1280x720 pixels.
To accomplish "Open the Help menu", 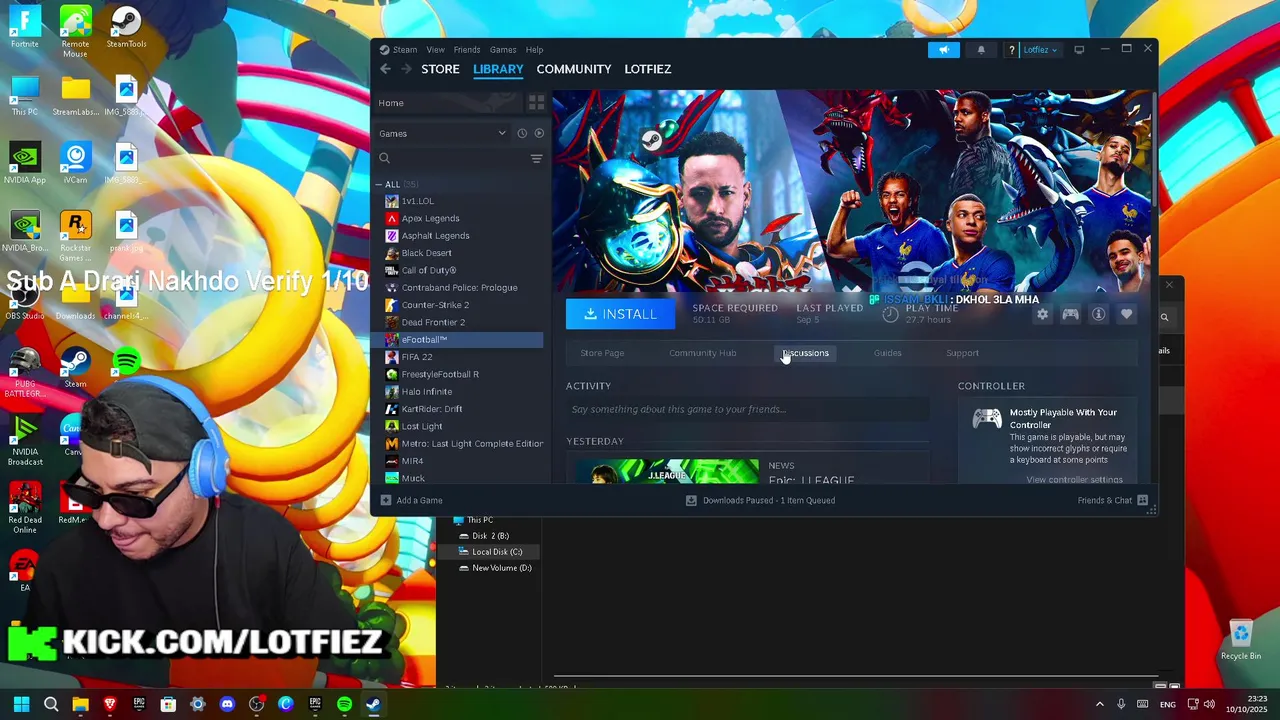I will click(535, 50).
